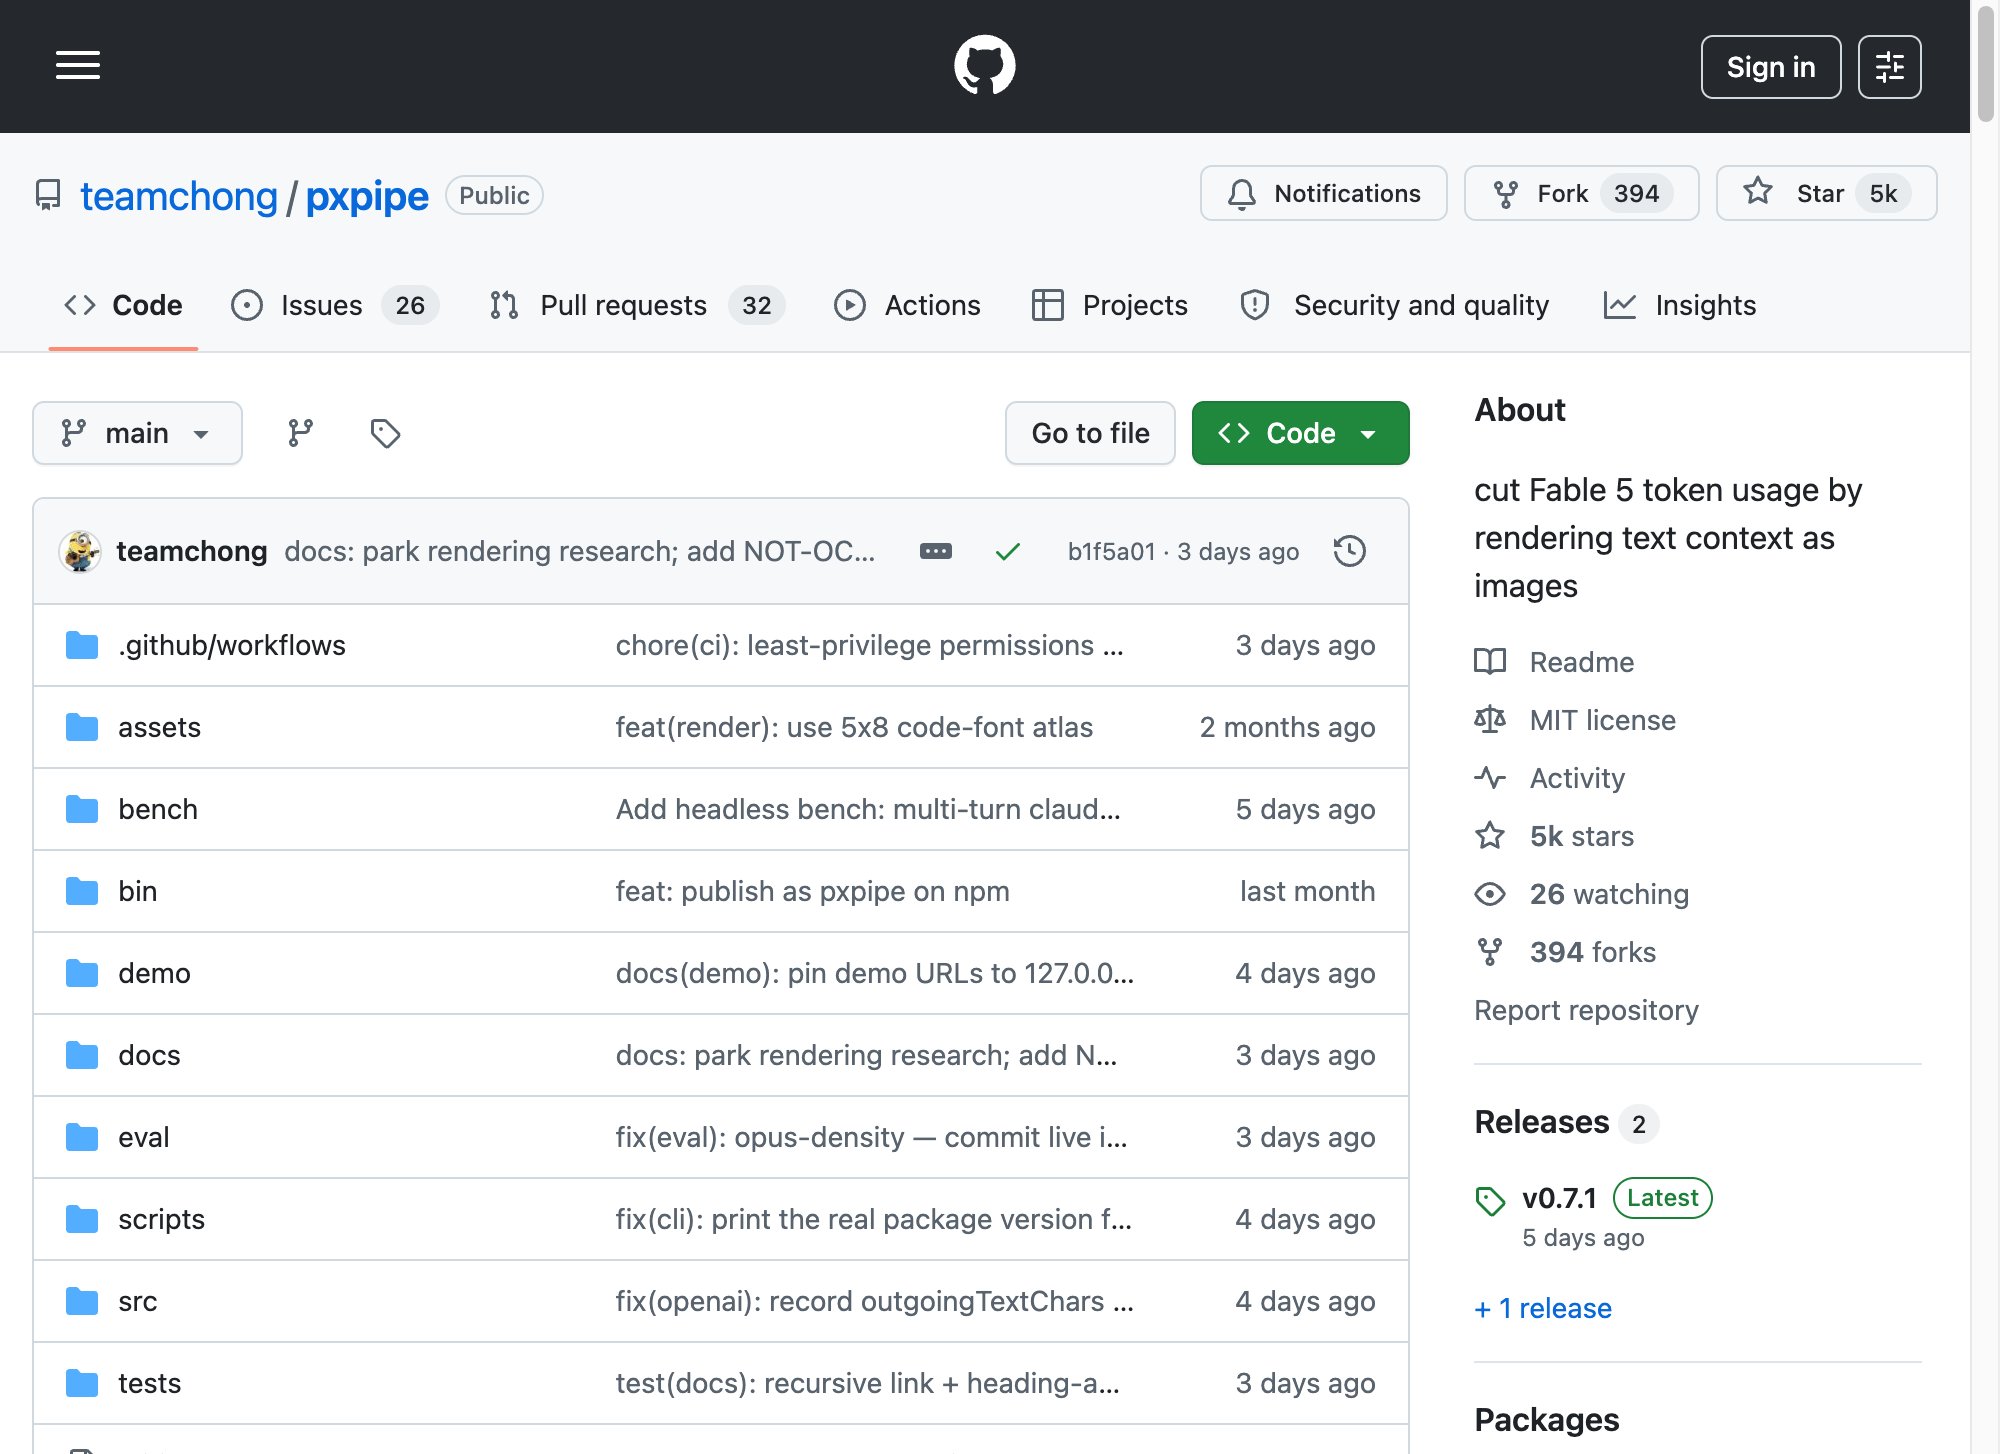Open the Actions tab
This screenshot has height=1454, width=2000.
click(x=907, y=305)
